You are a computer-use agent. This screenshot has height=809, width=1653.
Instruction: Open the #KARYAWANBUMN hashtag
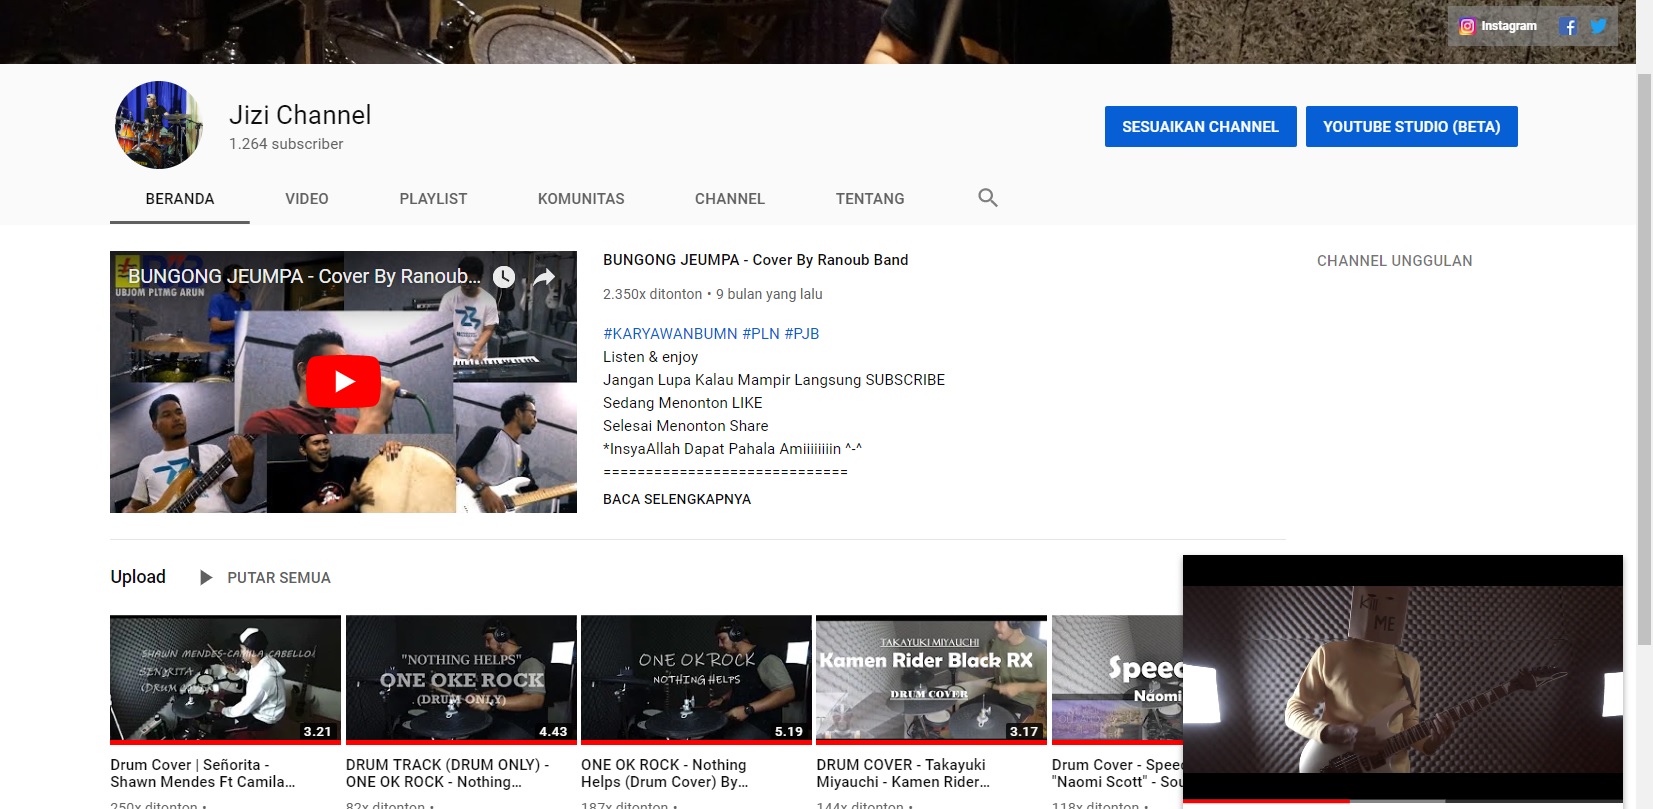670,334
